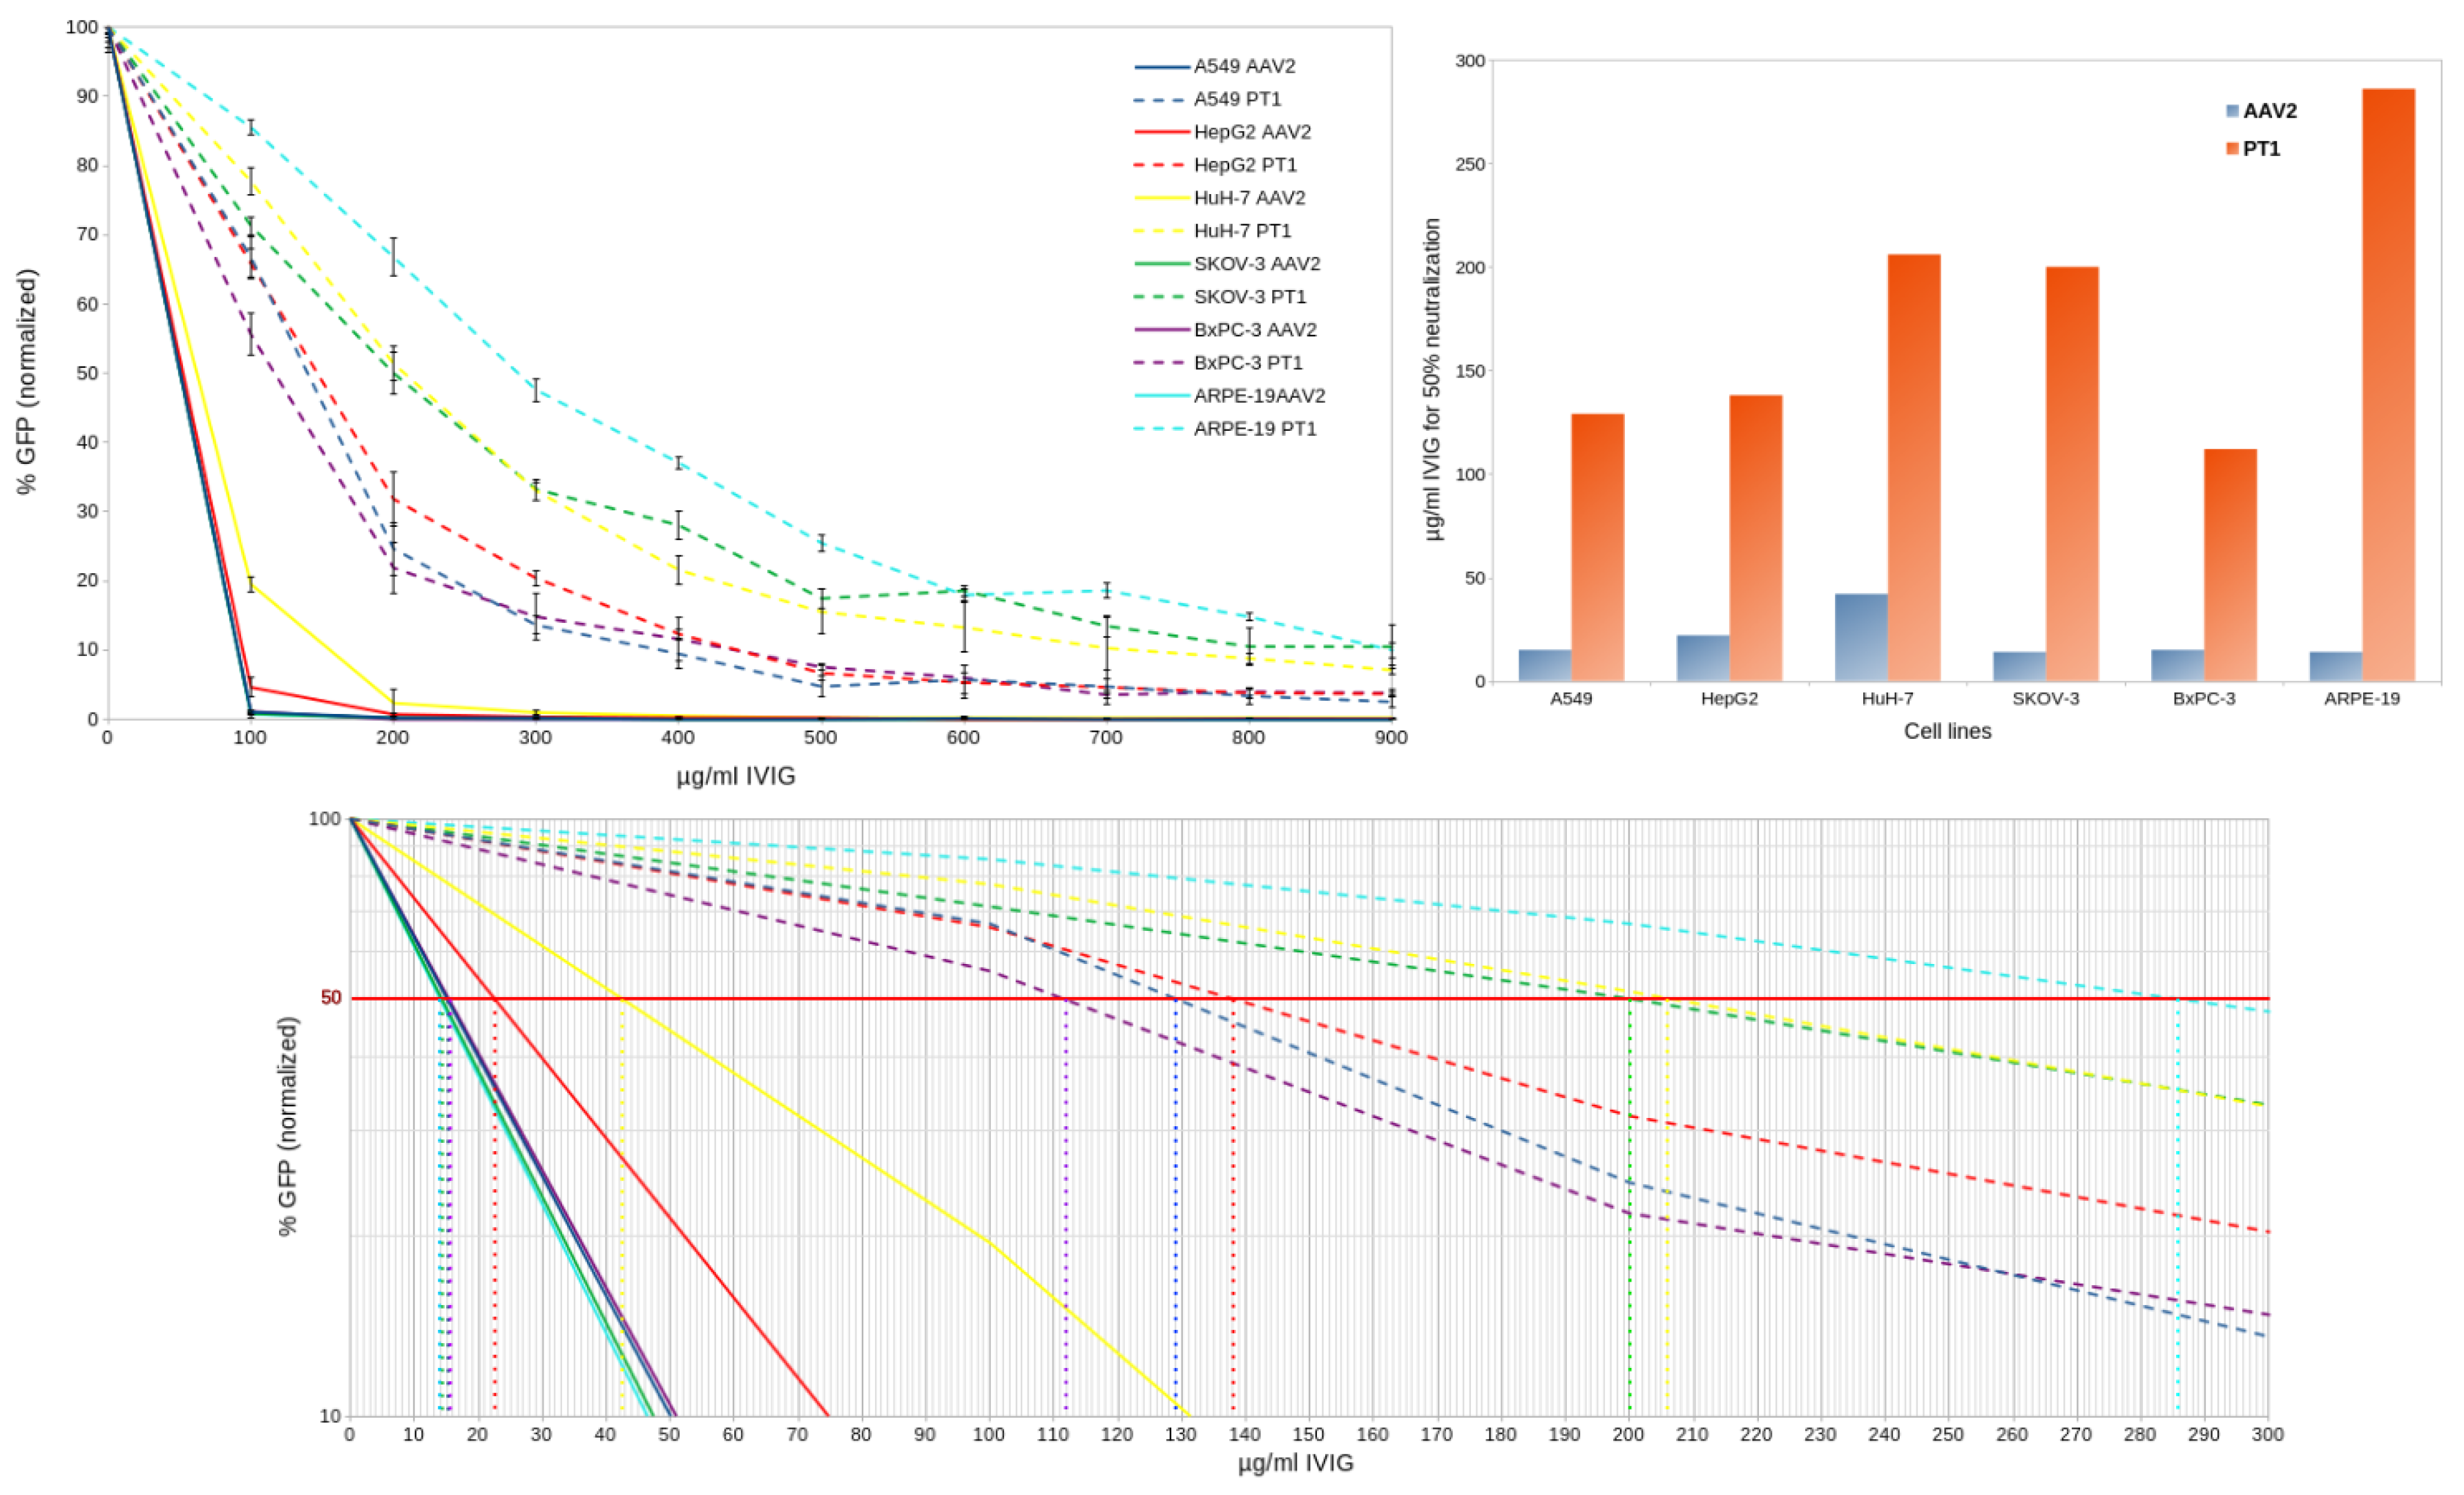Click the A549 orange PT1 bar

click(x=1597, y=548)
